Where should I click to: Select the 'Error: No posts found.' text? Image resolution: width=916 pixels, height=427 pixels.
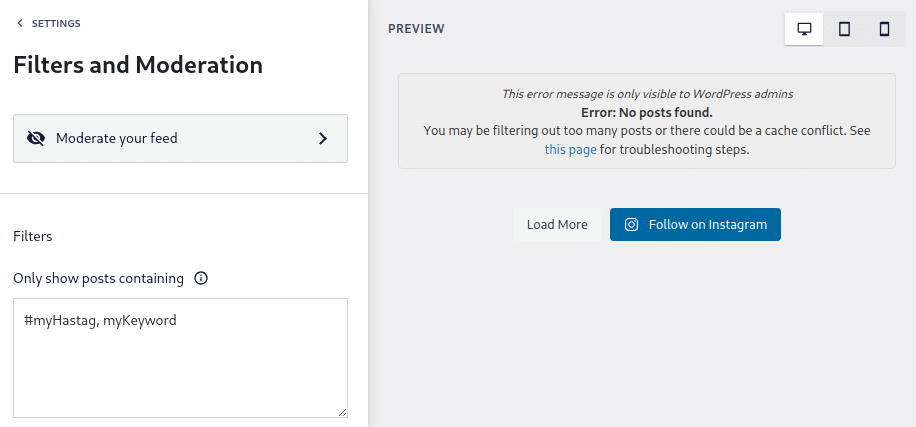pos(646,112)
